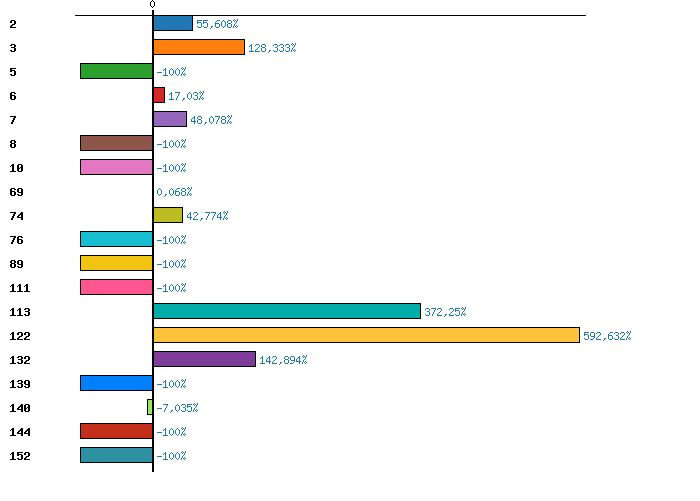Select the tiny green bar for row 140
Image resolution: width=700 pixels, height=501 pixels.
click(x=150, y=407)
